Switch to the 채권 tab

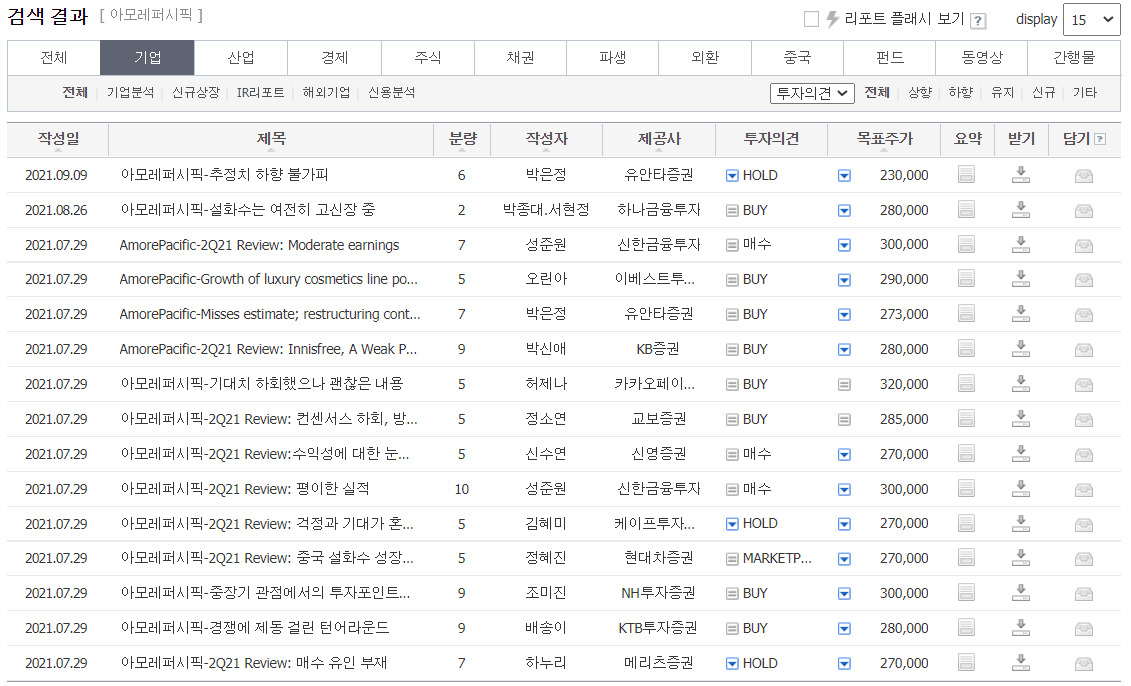(520, 58)
